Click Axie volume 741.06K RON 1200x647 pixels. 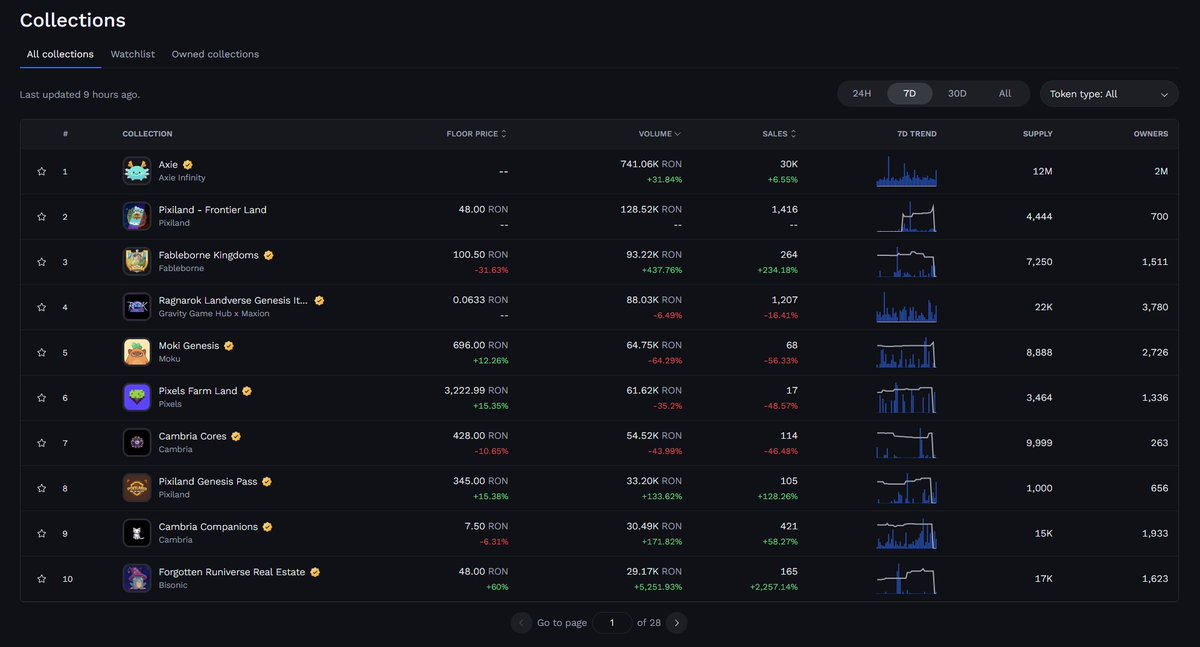(651, 164)
